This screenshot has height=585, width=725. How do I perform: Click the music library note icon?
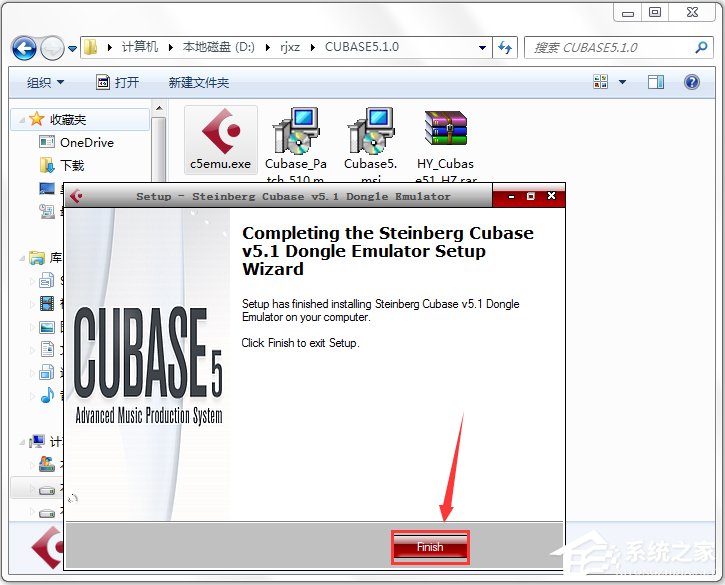click(47, 395)
